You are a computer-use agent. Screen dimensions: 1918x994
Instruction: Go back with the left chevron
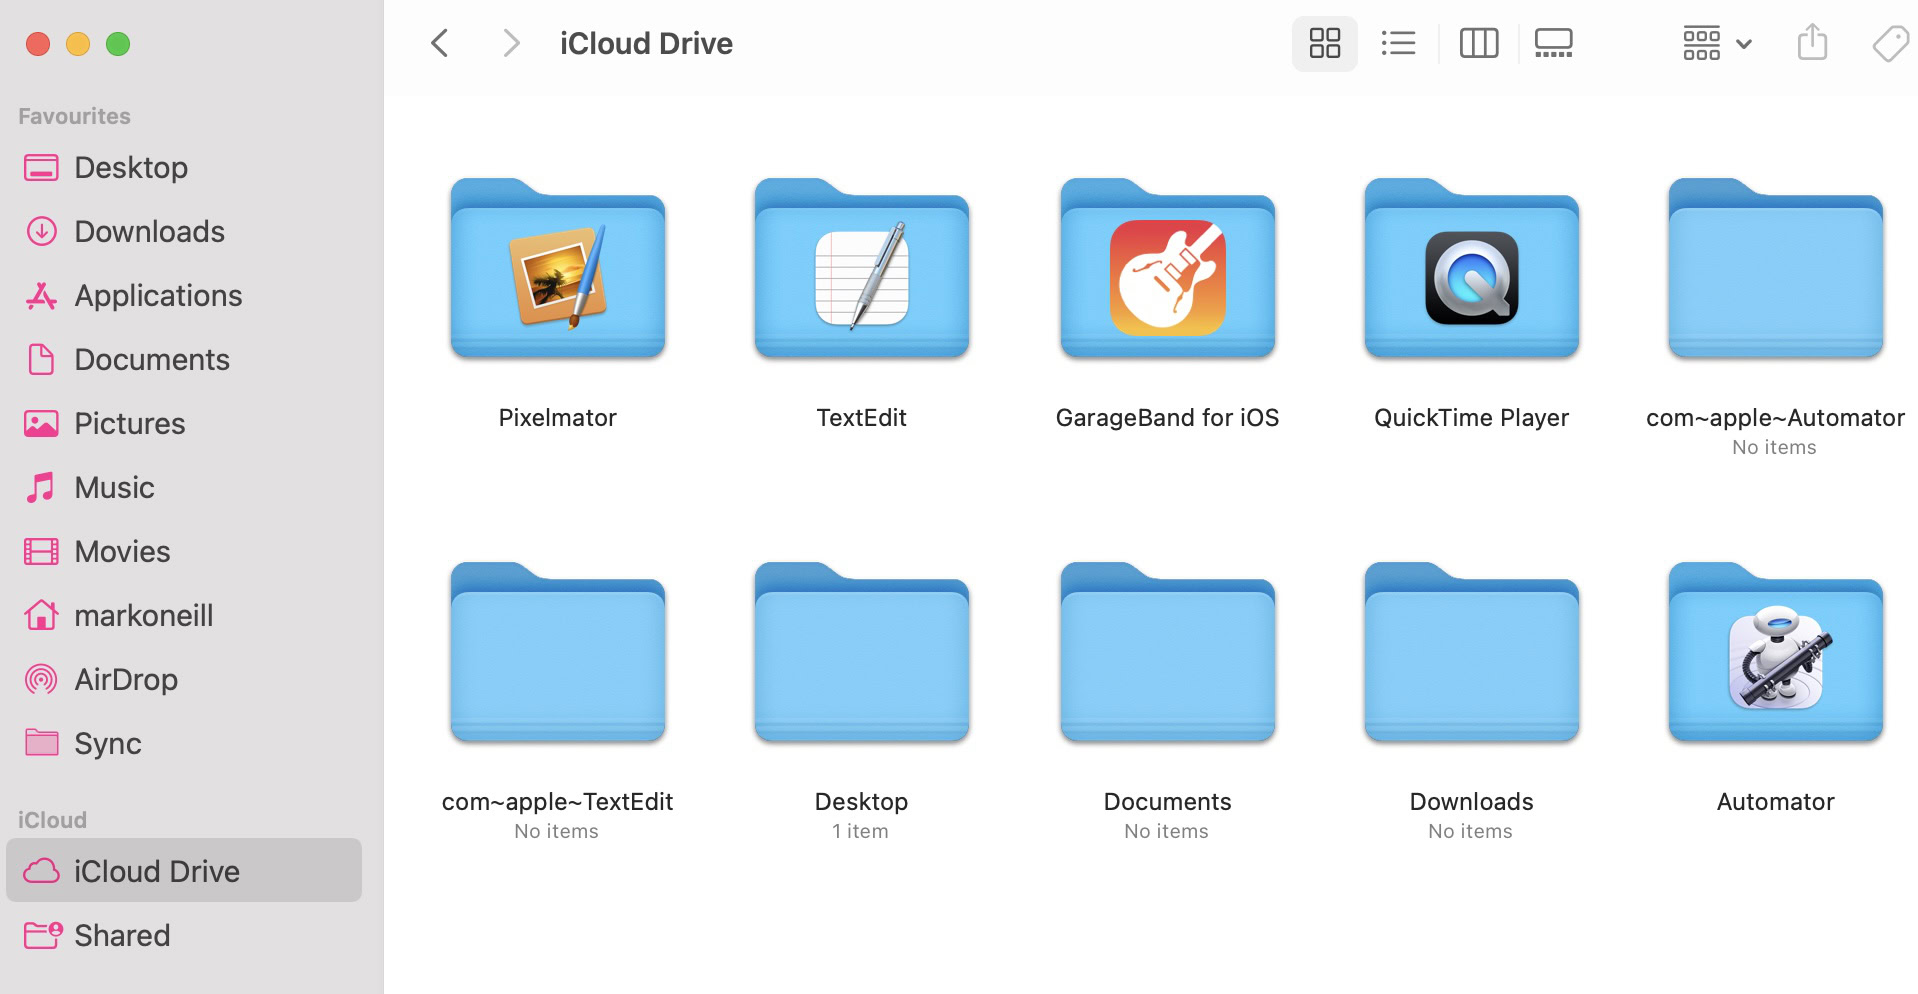[439, 43]
